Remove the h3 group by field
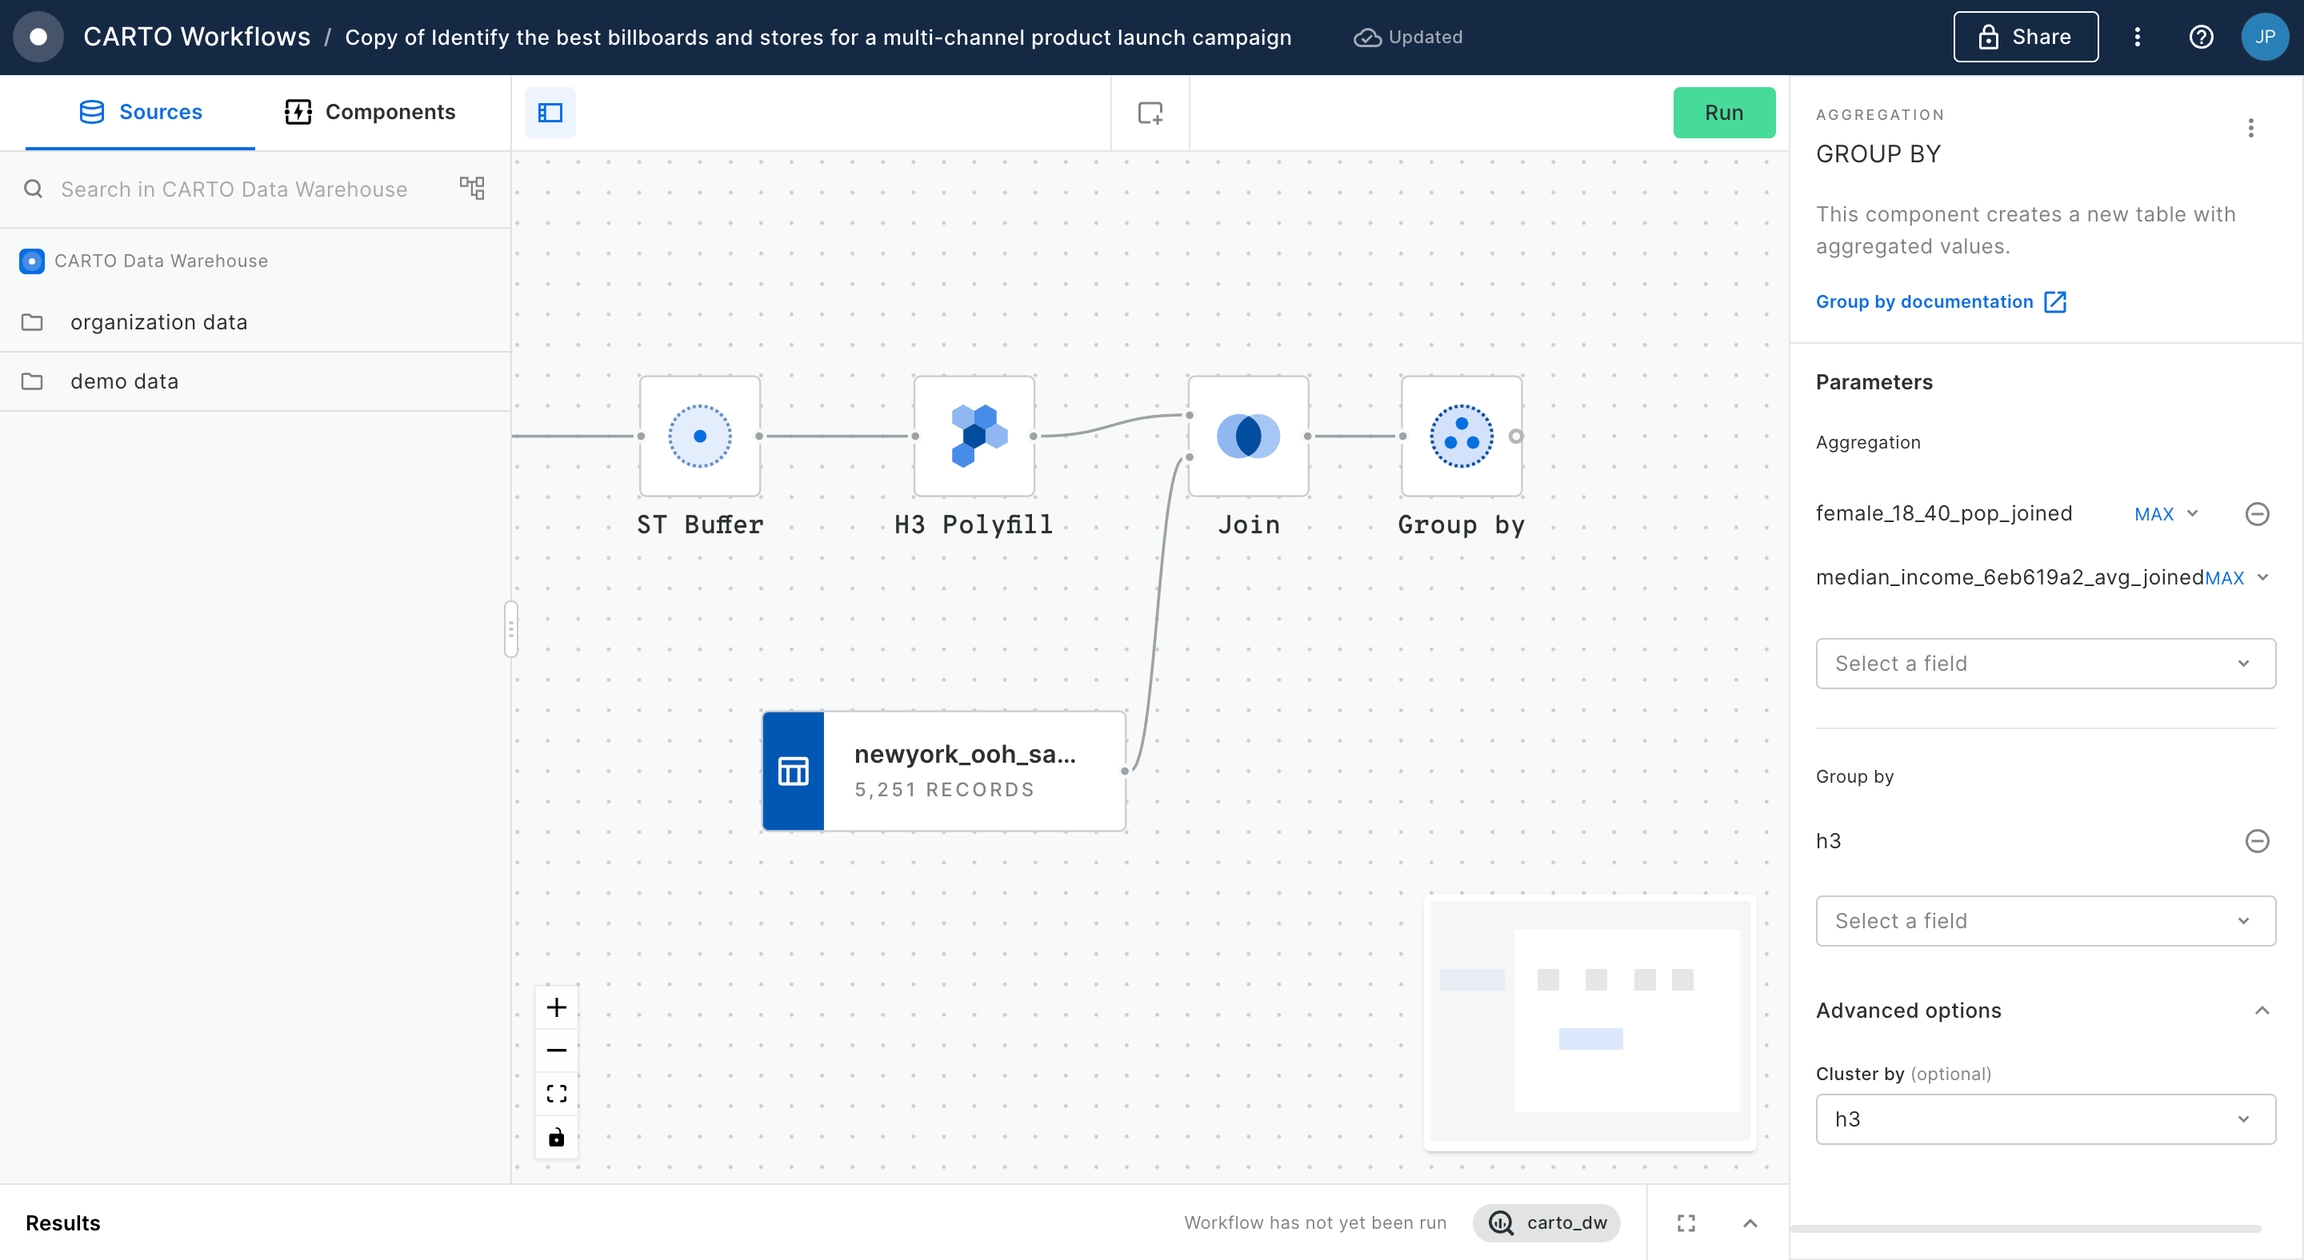Screen dimensions: 2304x1260 click(x=2257, y=841)
